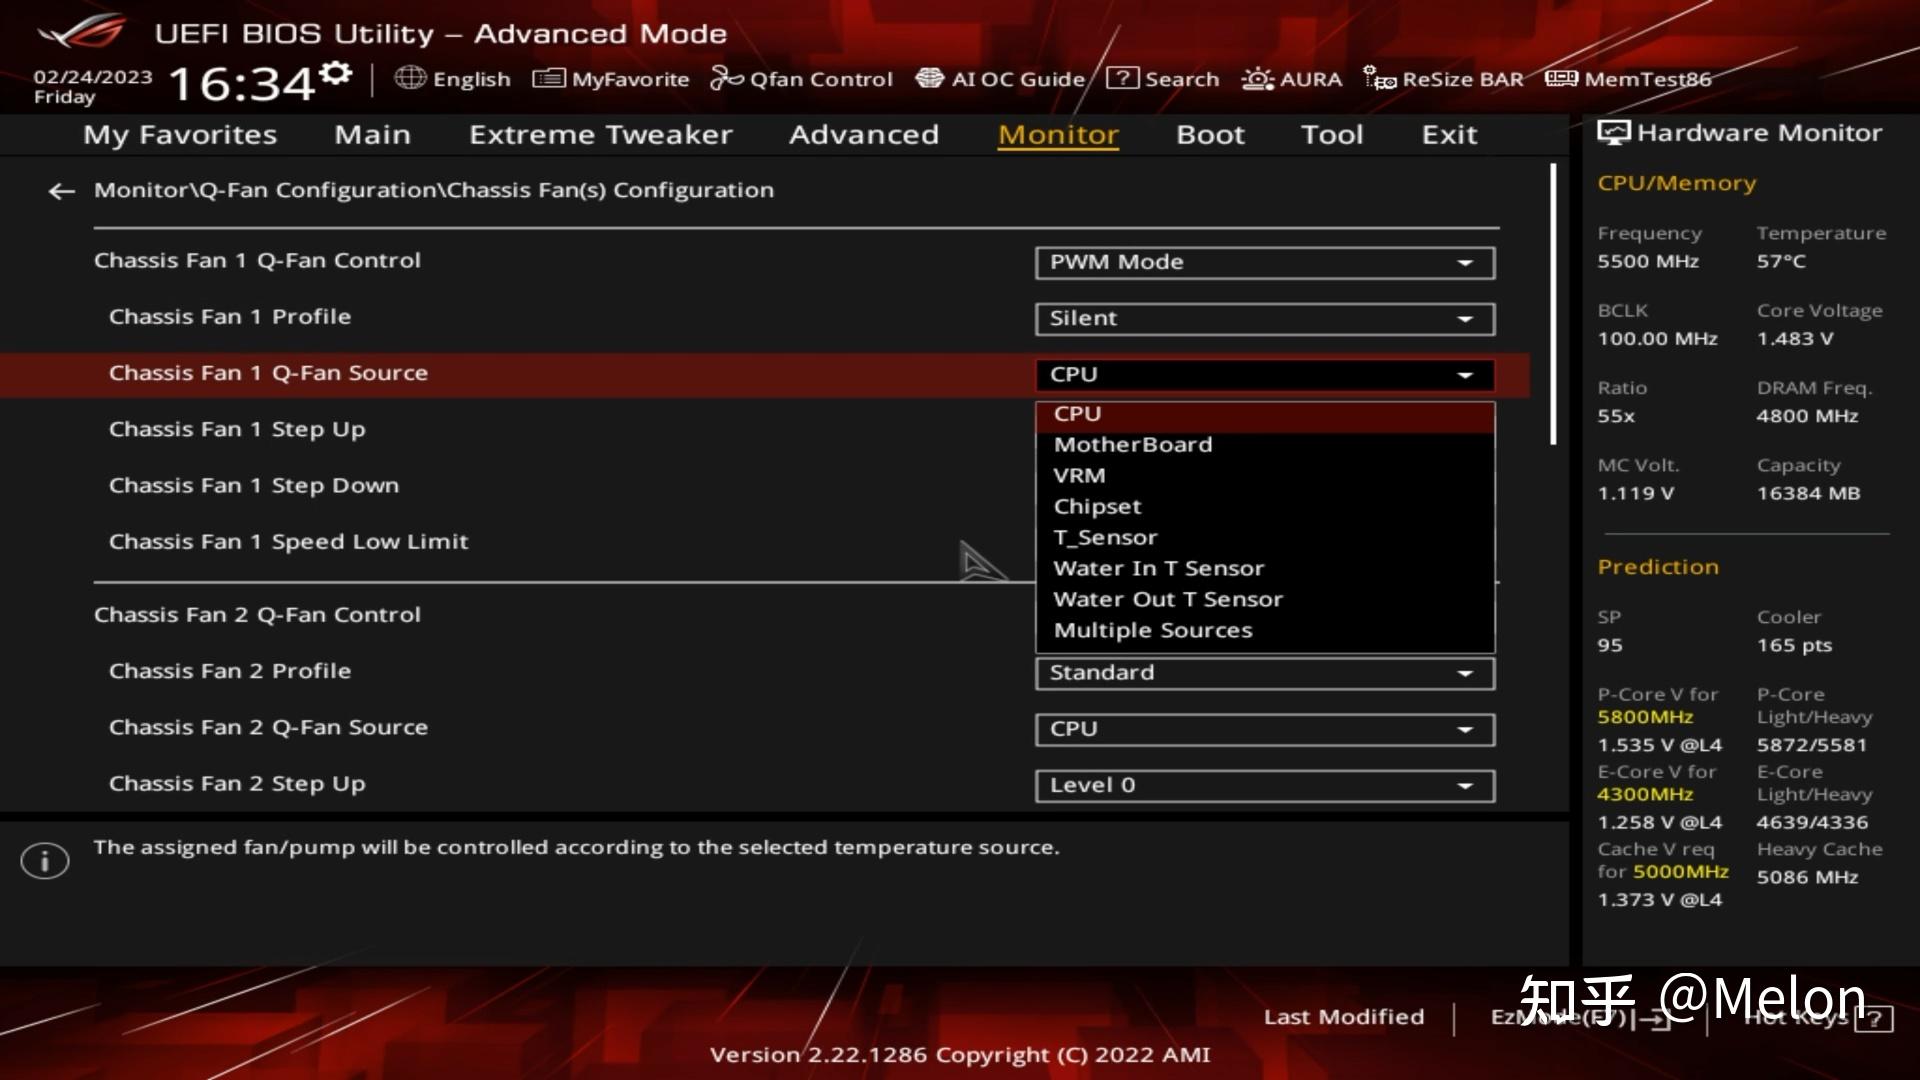Open the MyFavorite shortcut icon

tap(548, 78)
